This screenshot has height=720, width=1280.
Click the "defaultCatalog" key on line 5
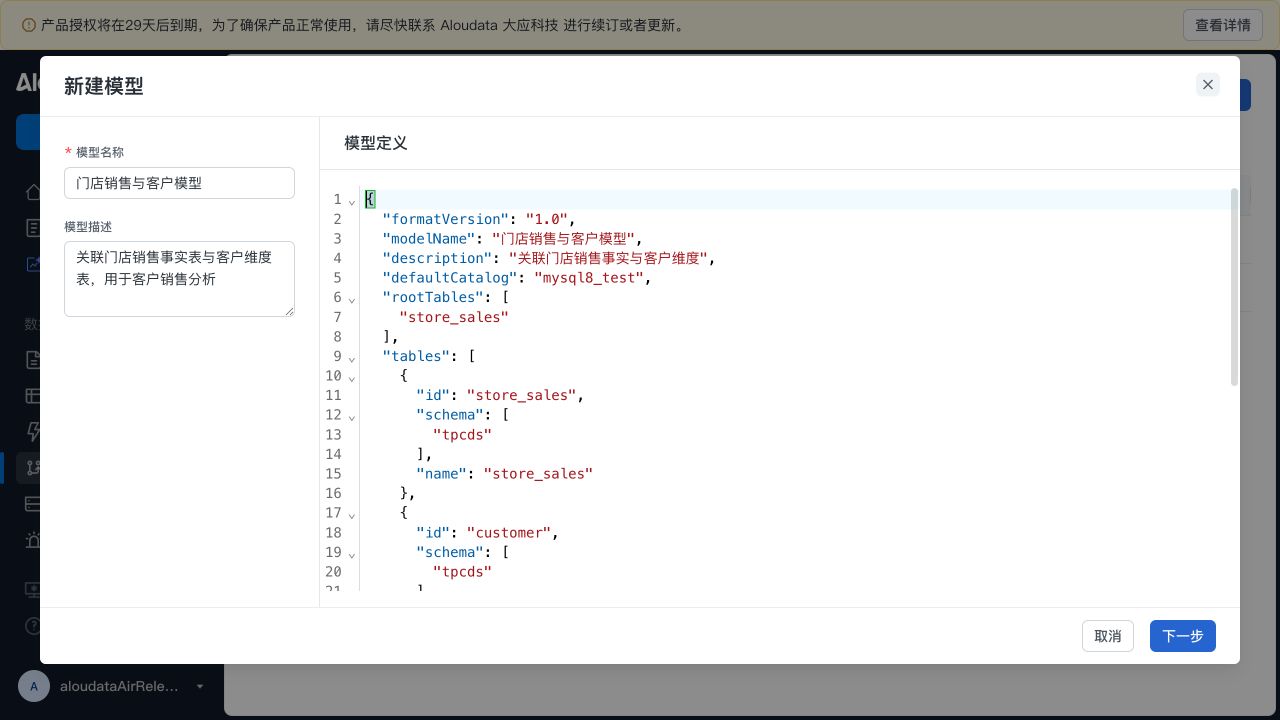(450, 278)
